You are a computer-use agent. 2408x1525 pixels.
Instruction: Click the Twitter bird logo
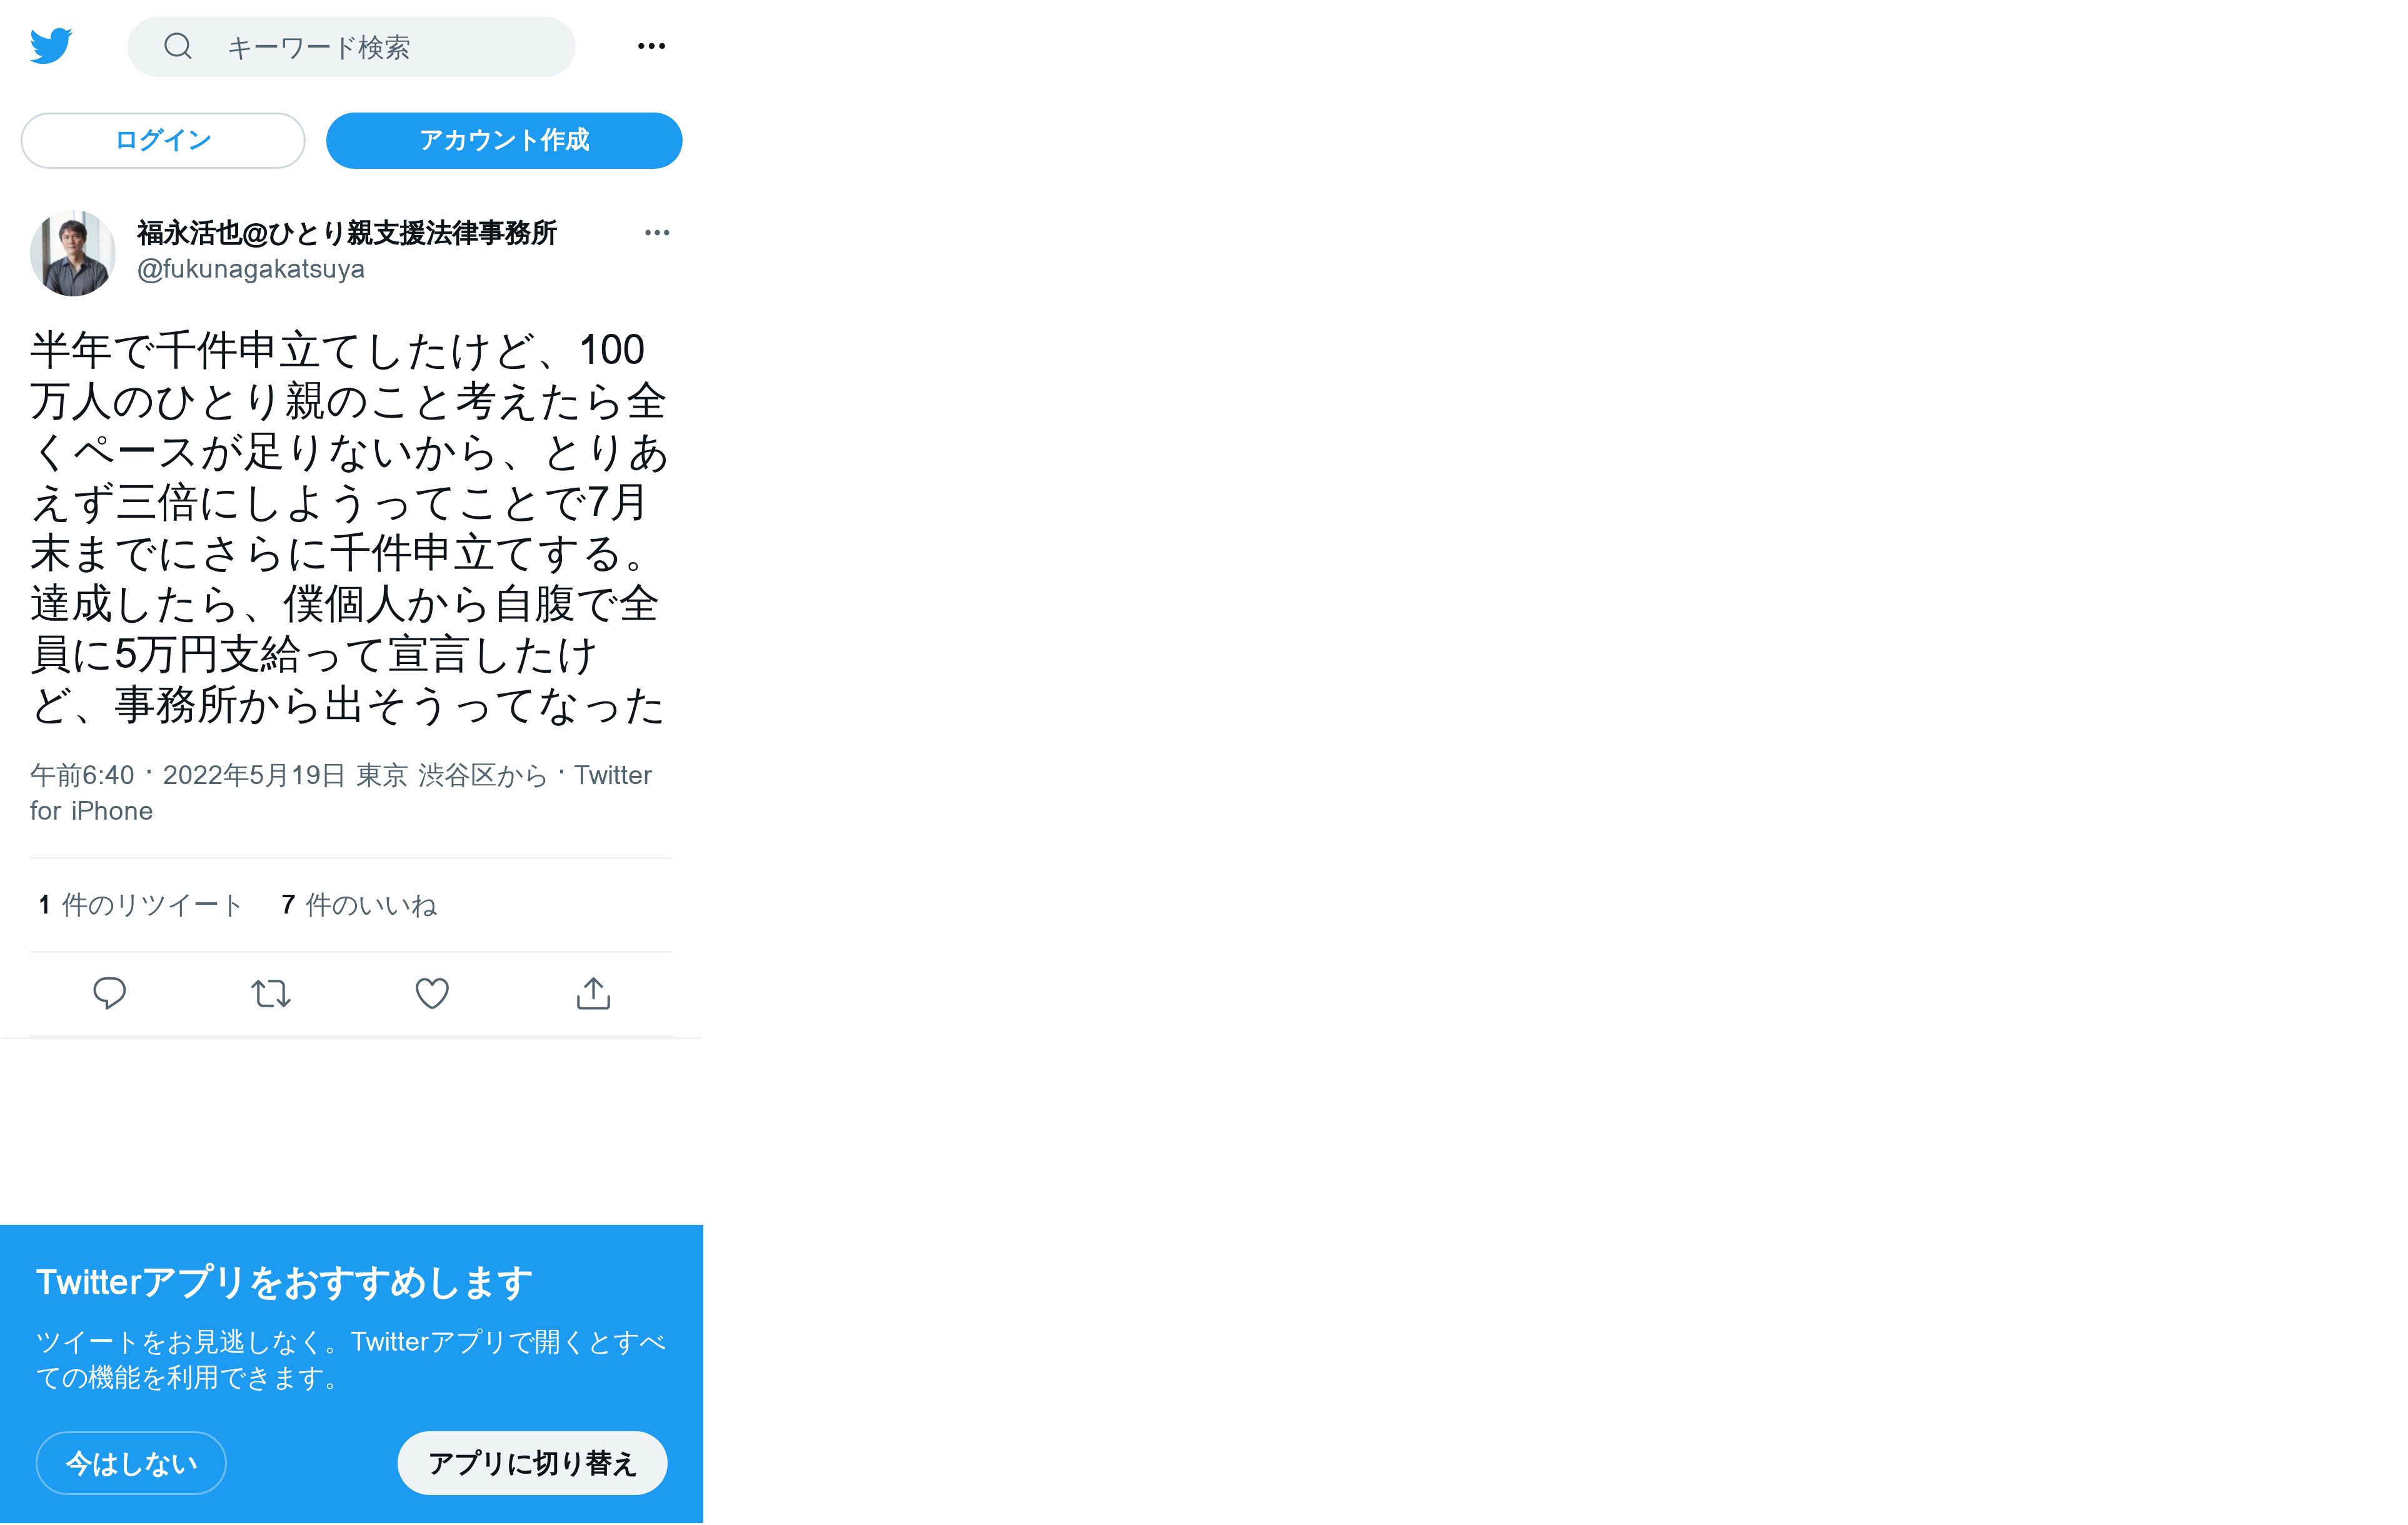51,46
